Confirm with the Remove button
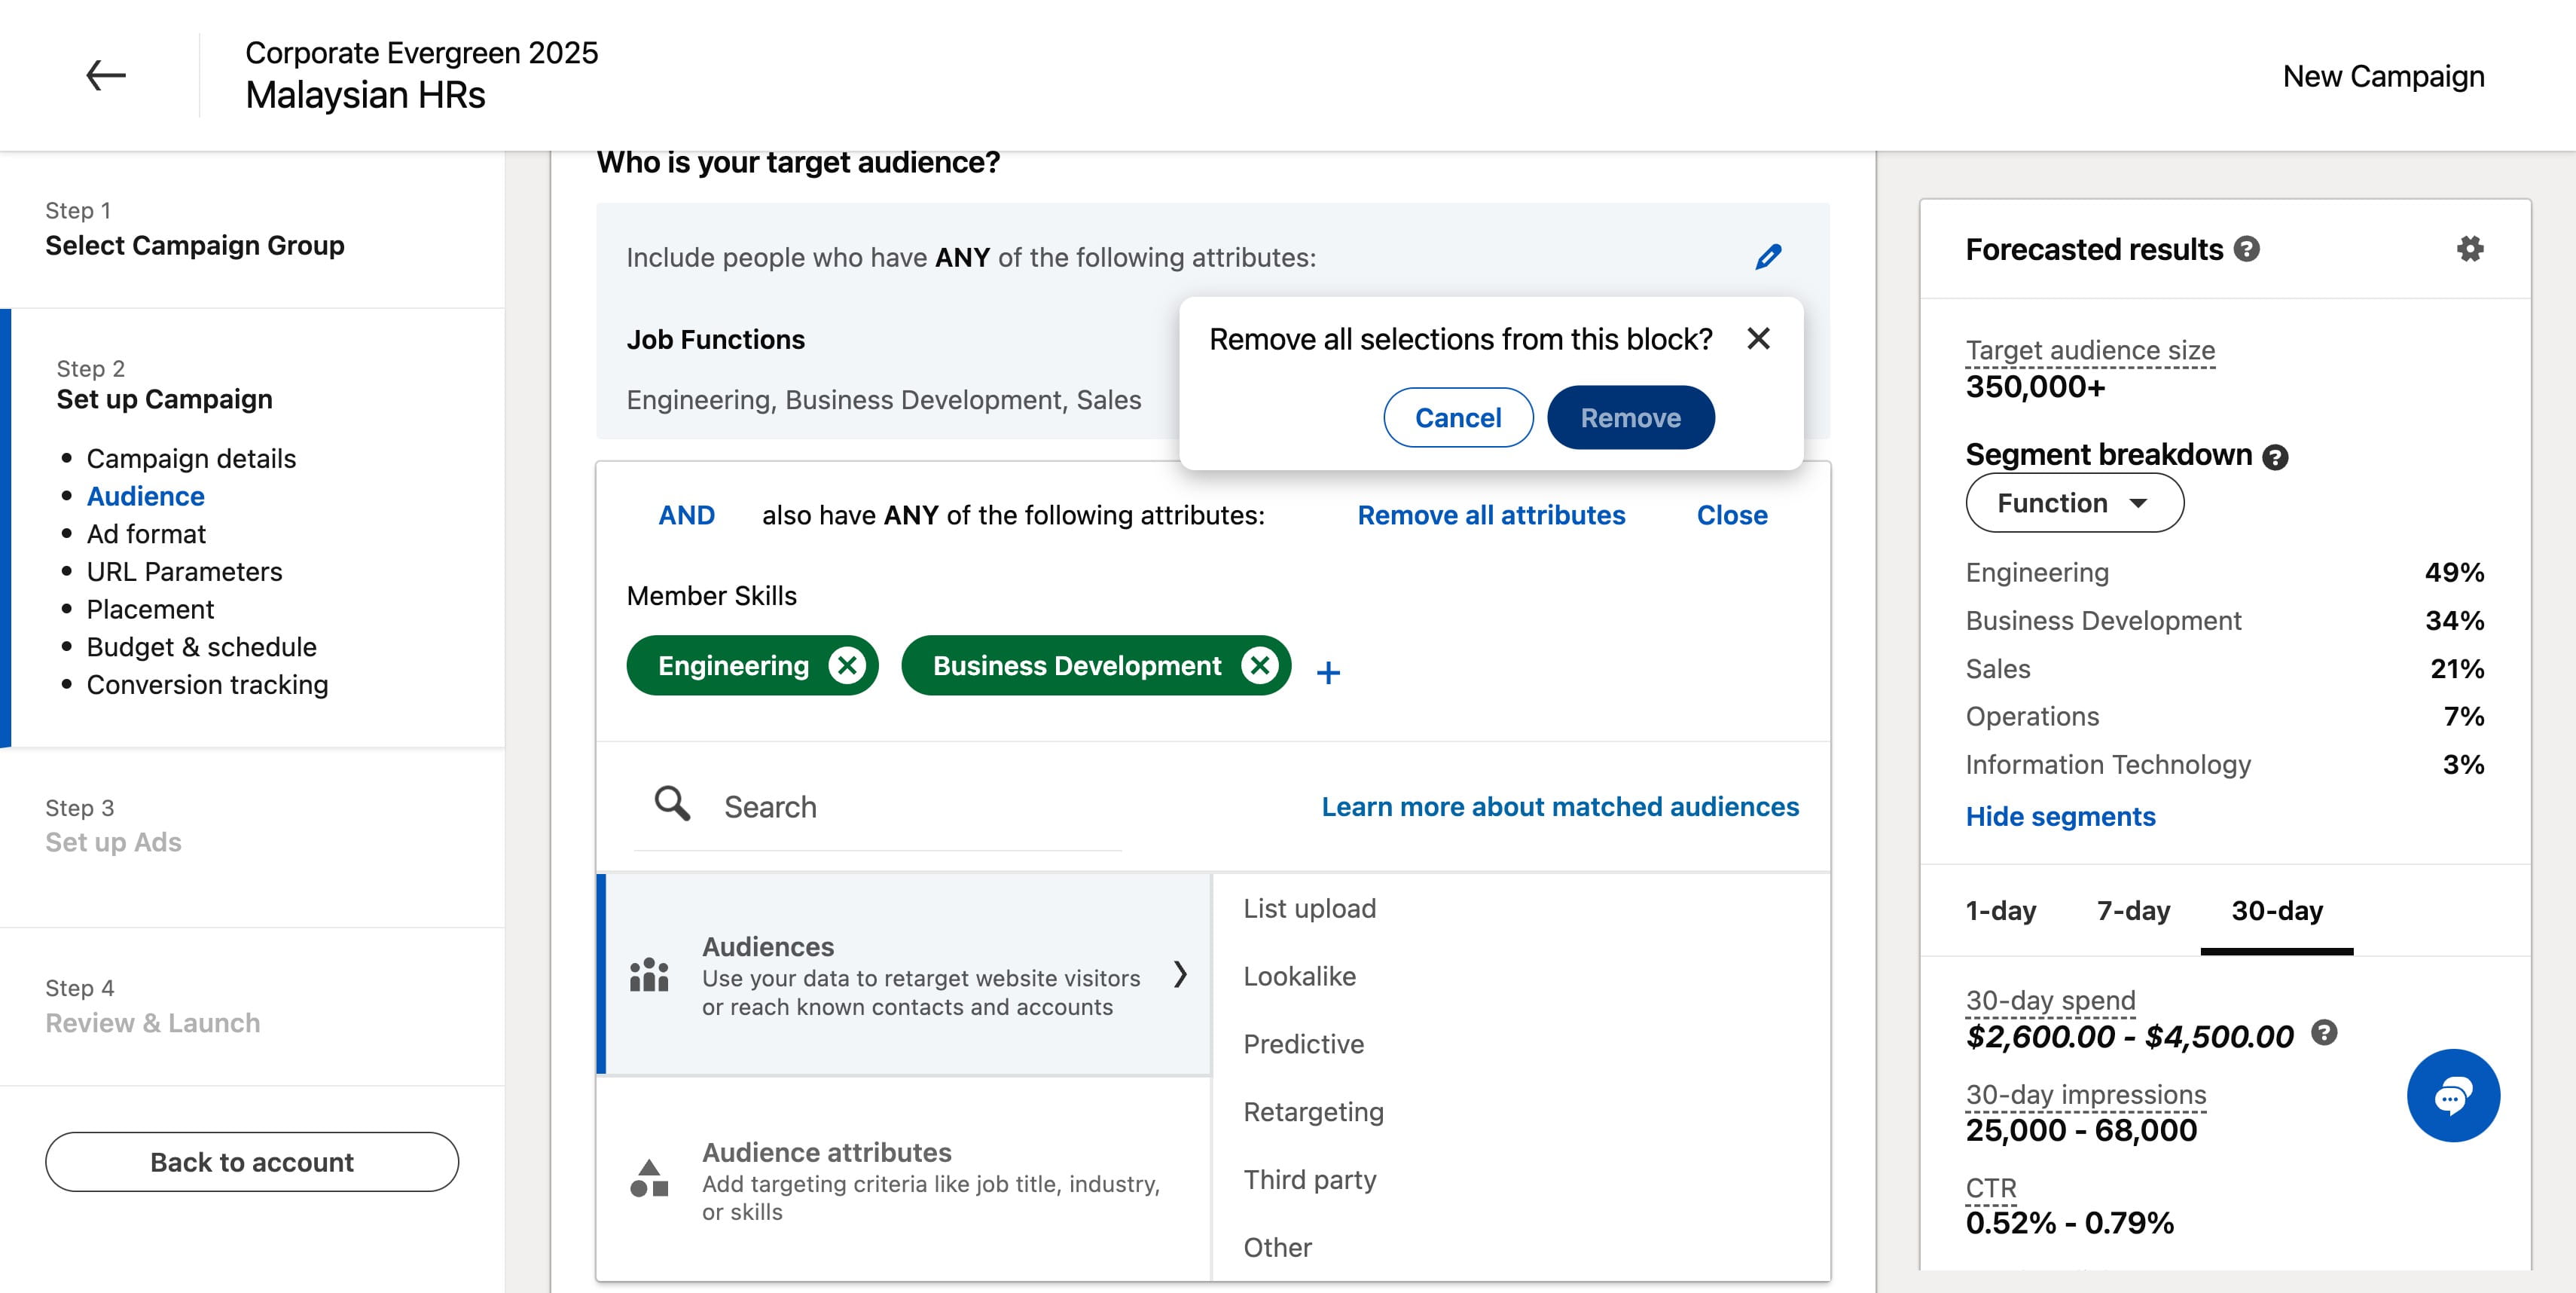The height and width of the screenshot is (1293, 2576). click(x=1630, y=417)
